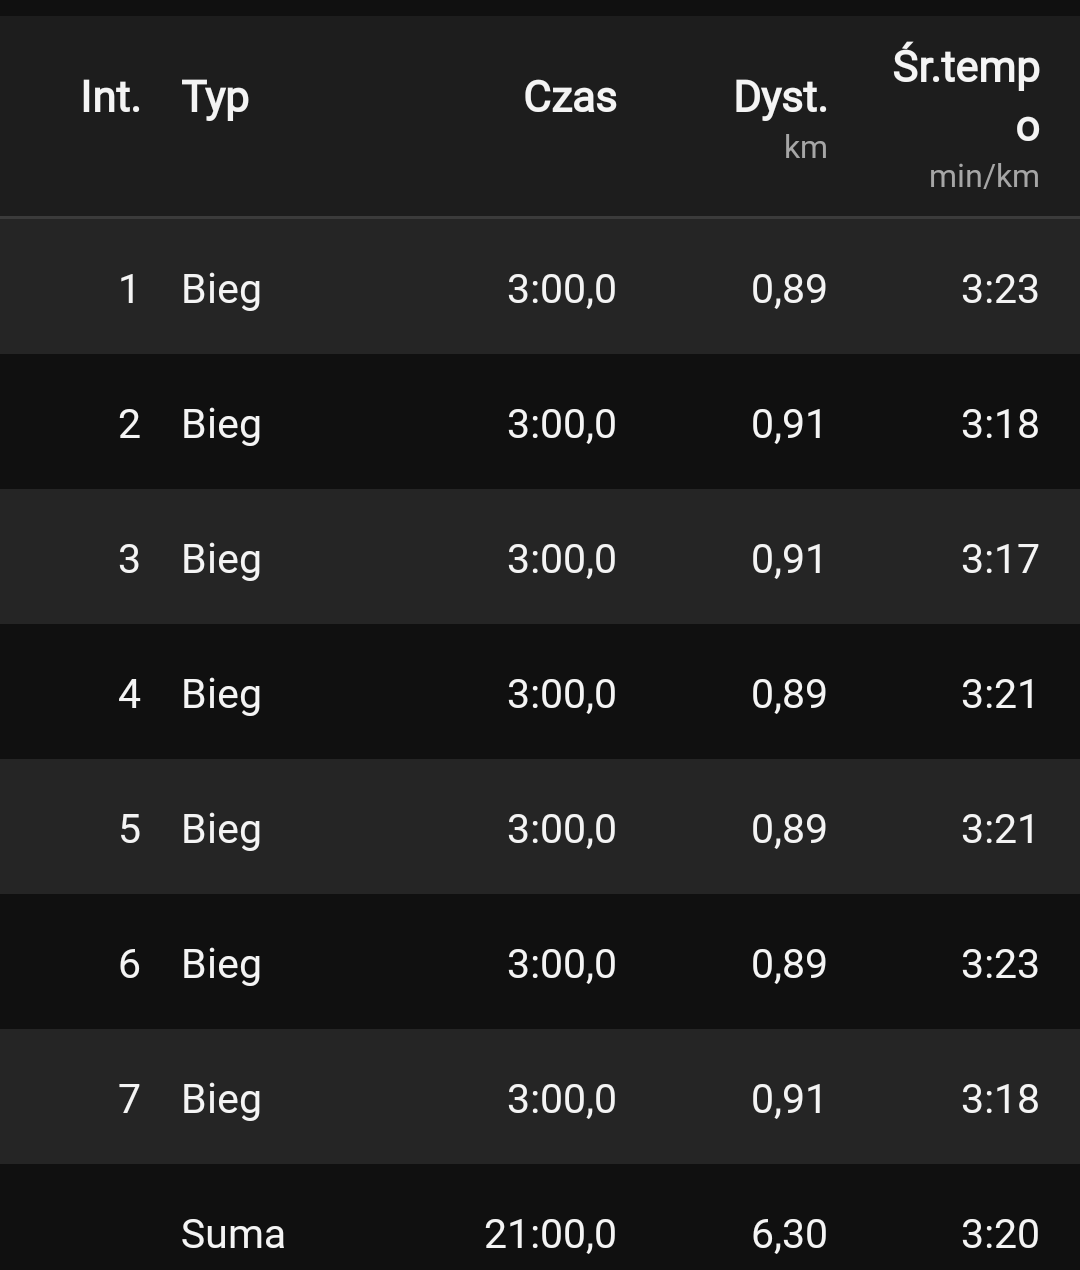Select interval number 2 in the table
1080x1270 pixels.
129,424
